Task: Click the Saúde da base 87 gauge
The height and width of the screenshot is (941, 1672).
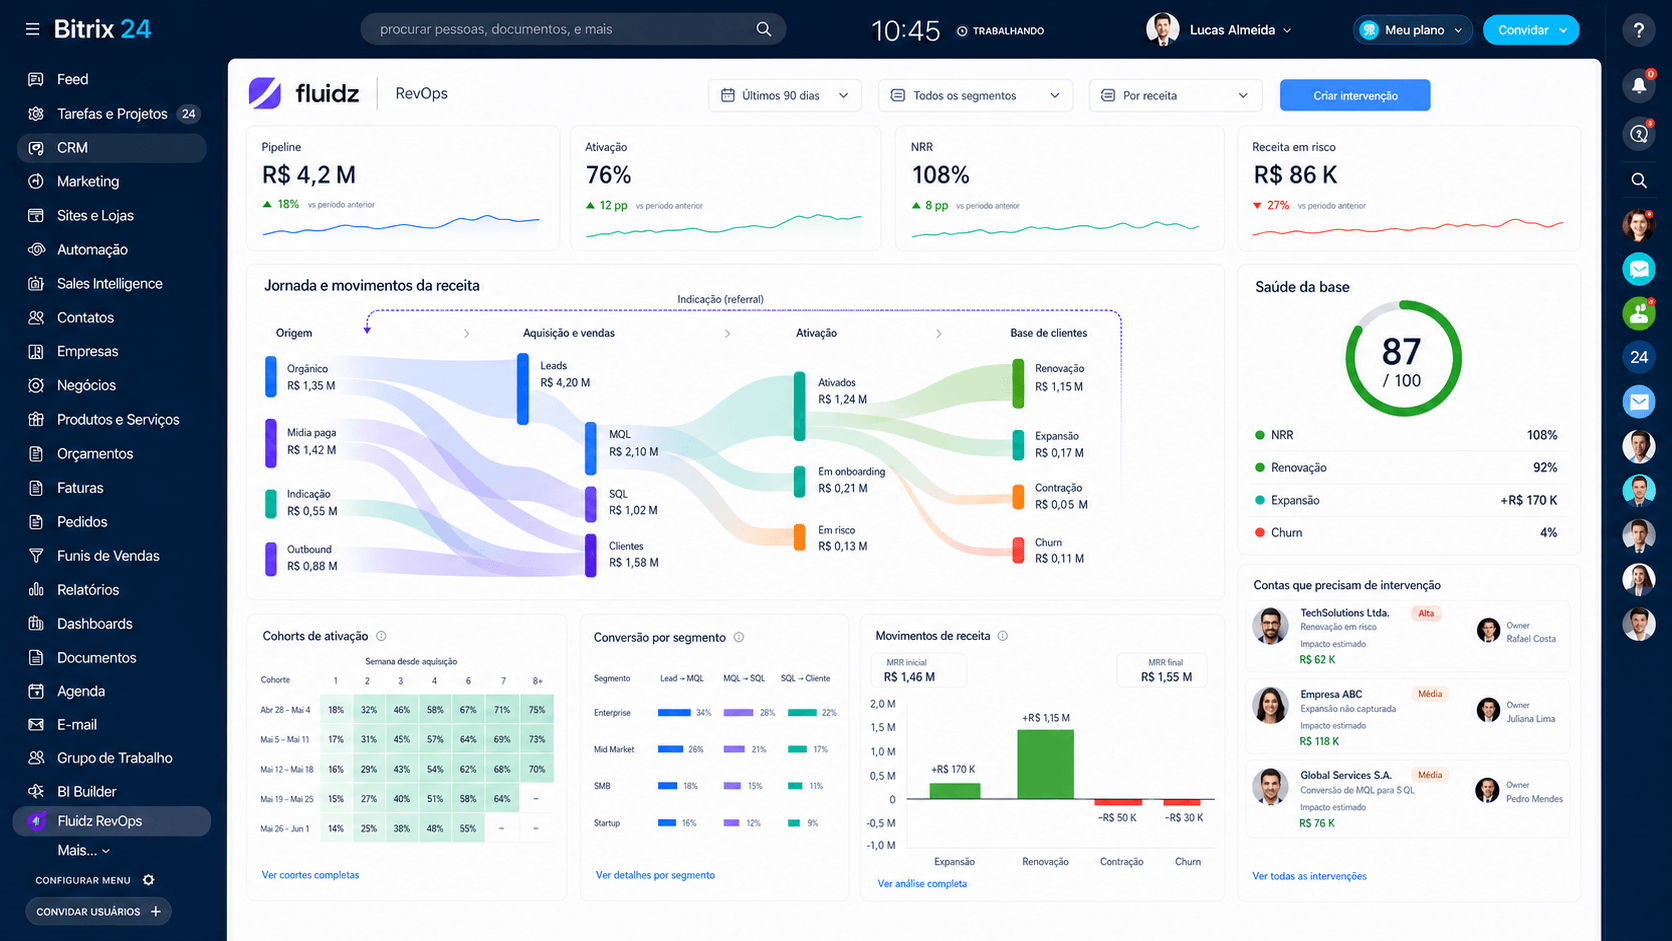Action: pos(1403,359)
